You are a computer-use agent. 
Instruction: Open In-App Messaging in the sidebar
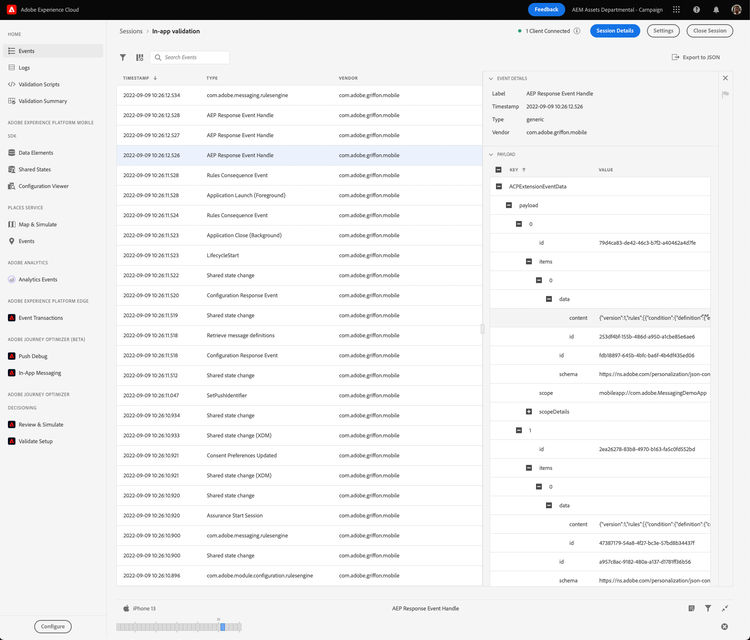(x=40, y=373)
